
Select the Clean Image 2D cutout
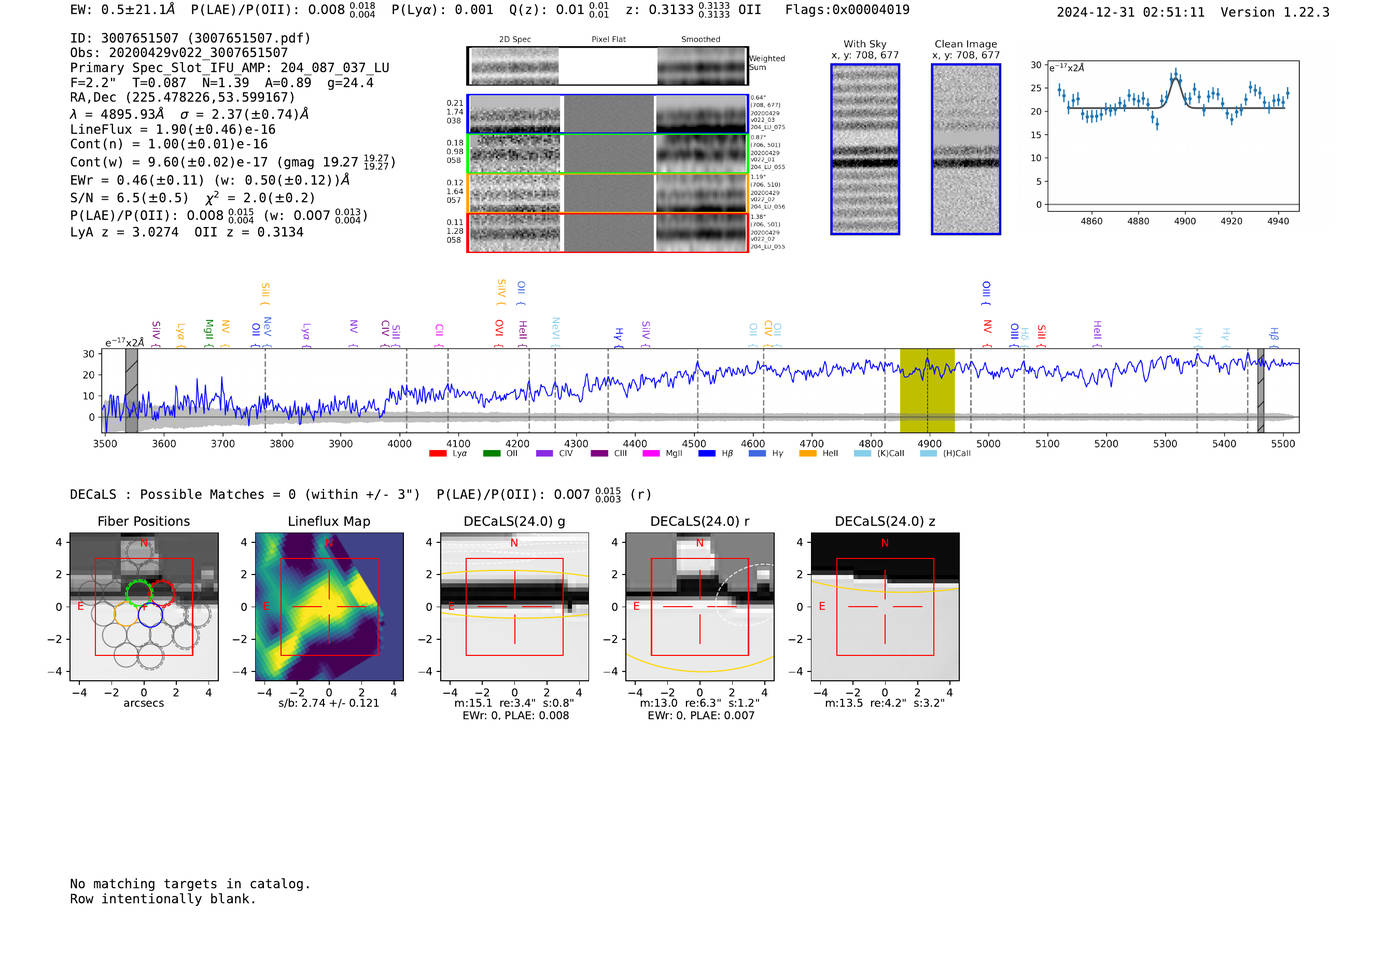pos(966,149)
